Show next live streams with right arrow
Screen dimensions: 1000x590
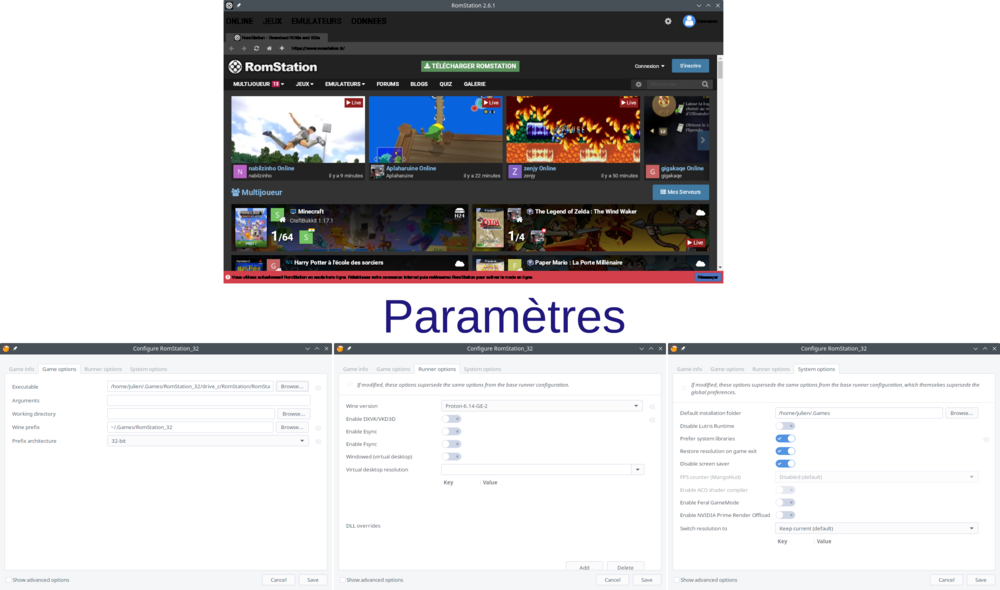(x=703, y=140)
